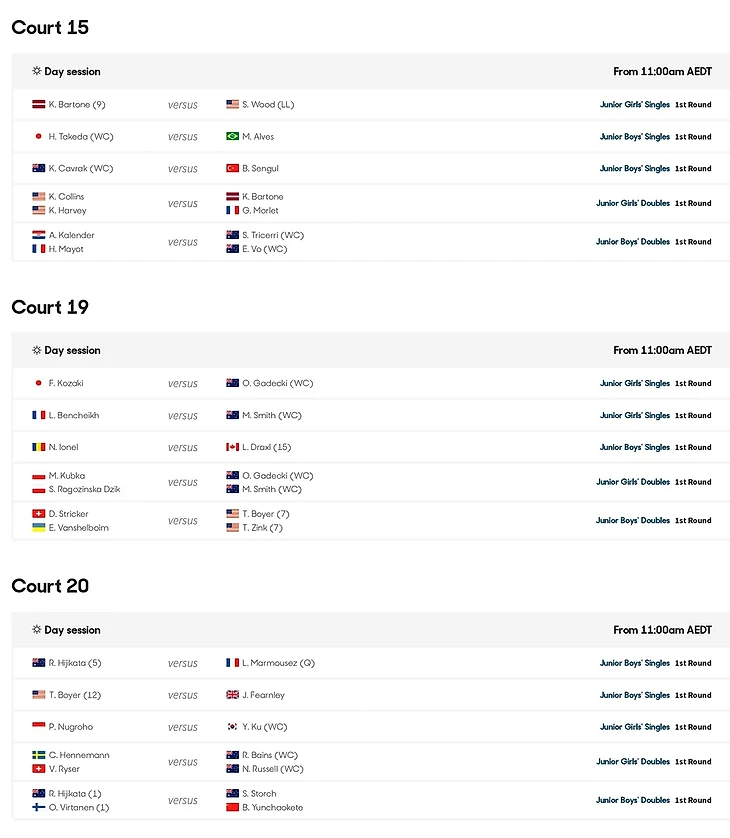
Task: Click the South Korea flag beside Y. Ku
Action: click(x=233, y=727)
